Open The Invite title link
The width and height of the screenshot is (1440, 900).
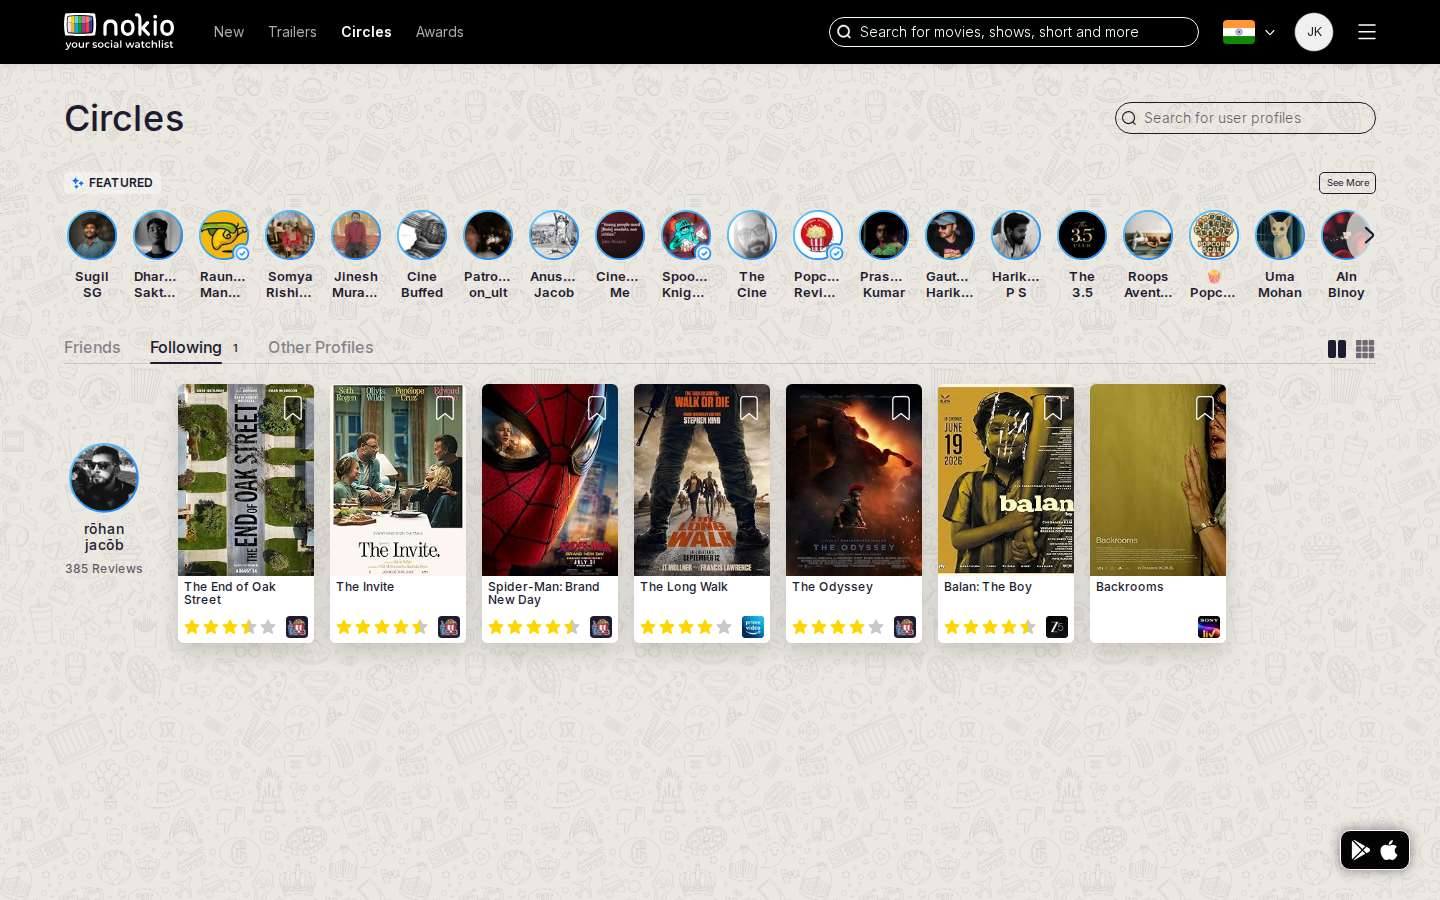365,587
